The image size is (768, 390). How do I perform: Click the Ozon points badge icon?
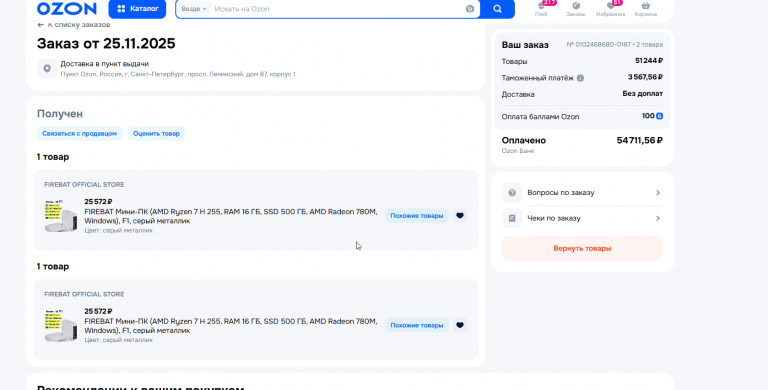pyautogui.click(x=660, y=116)
